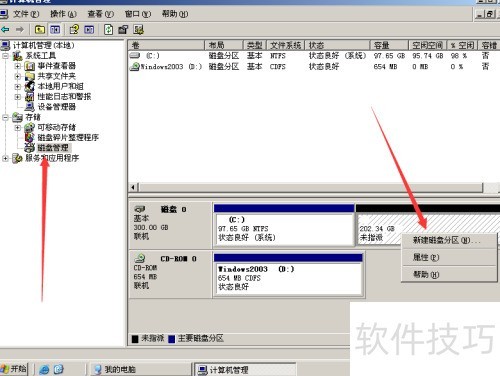Click the toolbar icon right of Refresh
Screen dimensions: 500x376
pos(123,30)
